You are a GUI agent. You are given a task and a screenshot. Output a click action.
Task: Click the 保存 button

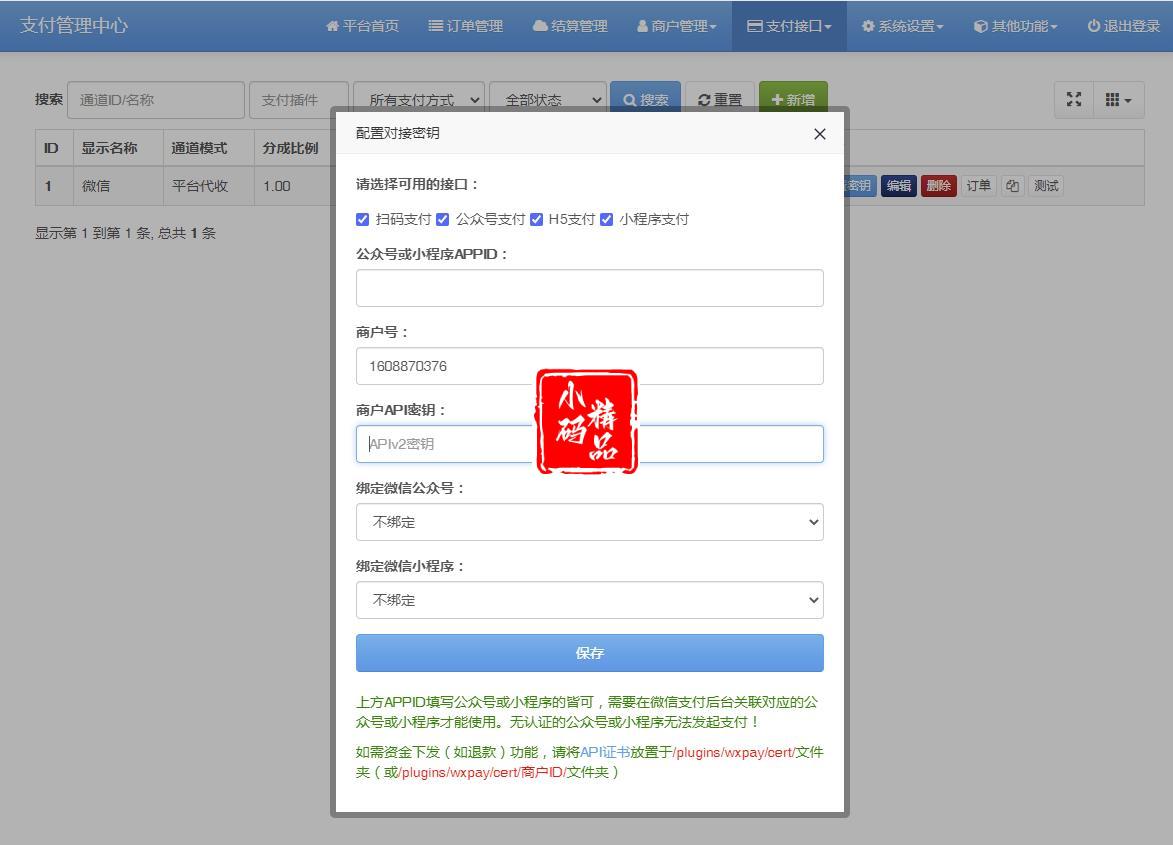click(x=589, y=653)
